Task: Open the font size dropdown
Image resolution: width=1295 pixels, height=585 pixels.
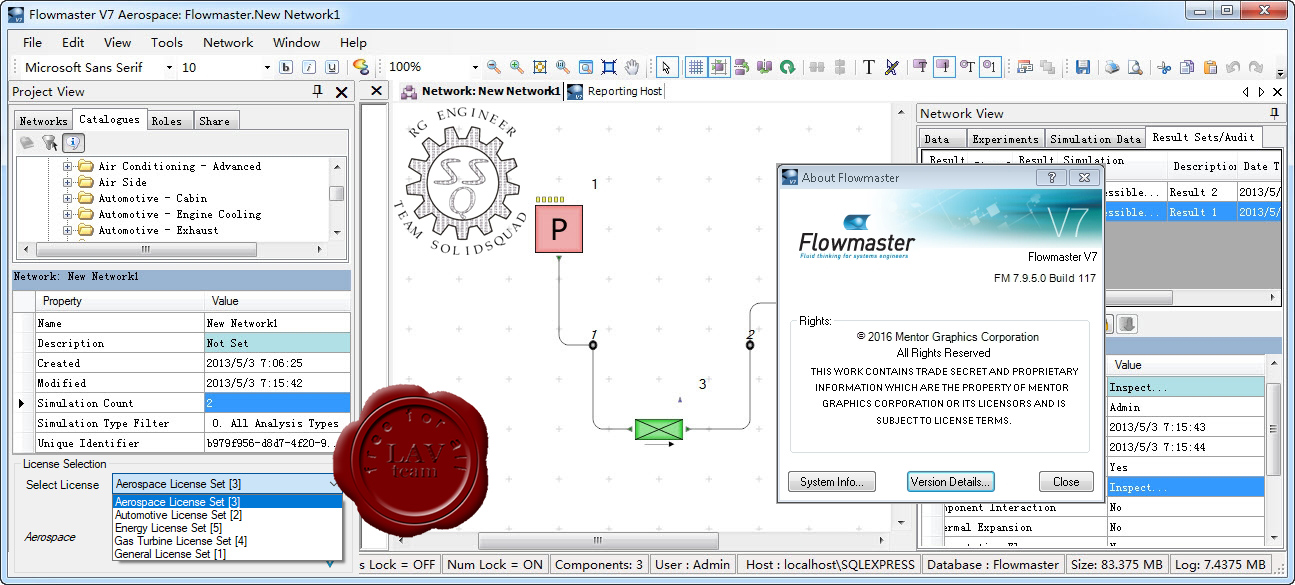Action: tap(267, 67)
